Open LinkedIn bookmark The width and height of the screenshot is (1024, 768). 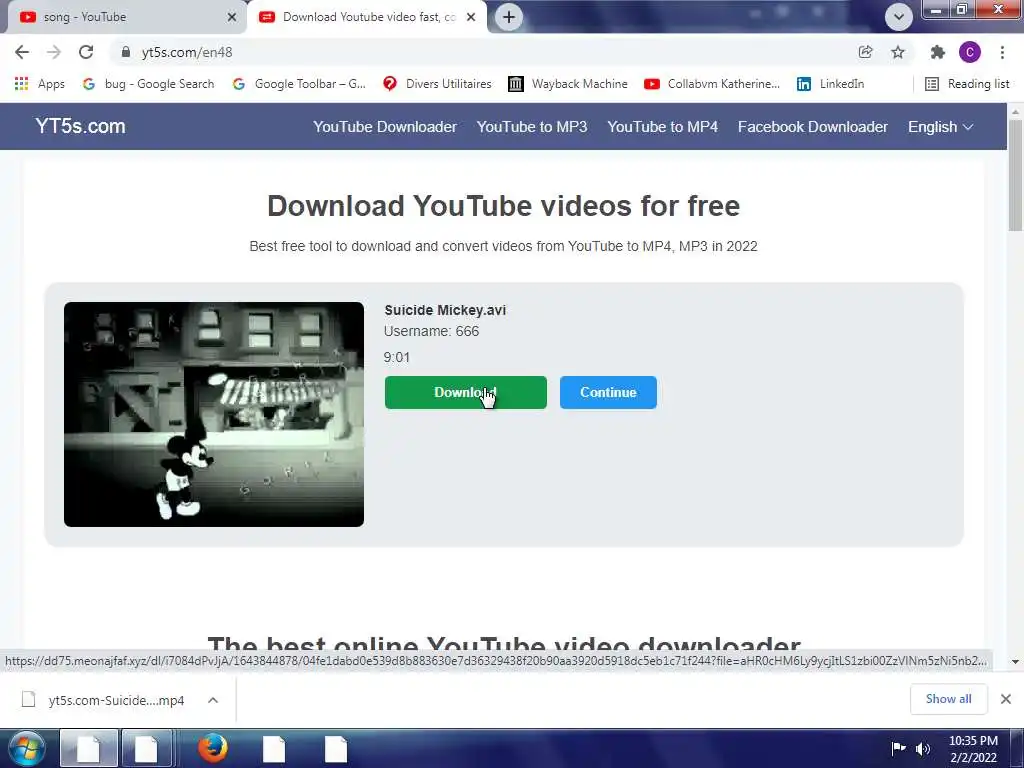coord(830,84)
